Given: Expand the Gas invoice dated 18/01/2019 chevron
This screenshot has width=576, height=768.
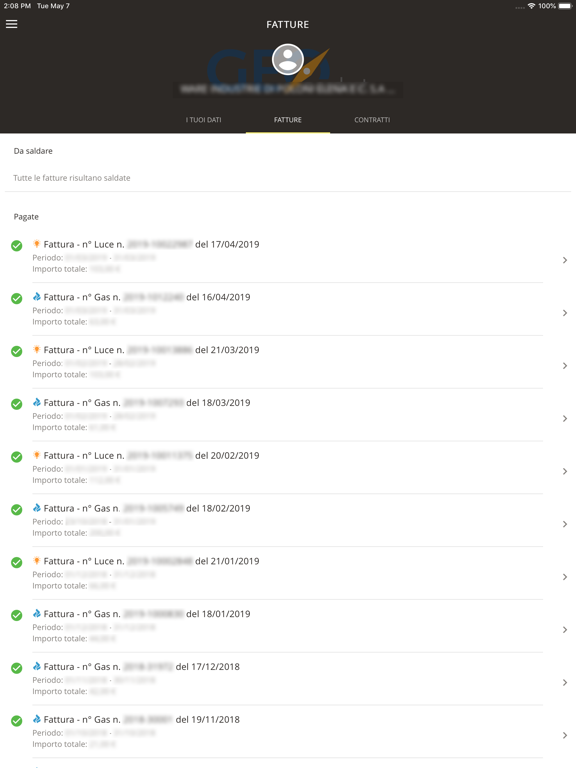Looking at the screenshot, I should pyautogui.click(x=565, y=630).
